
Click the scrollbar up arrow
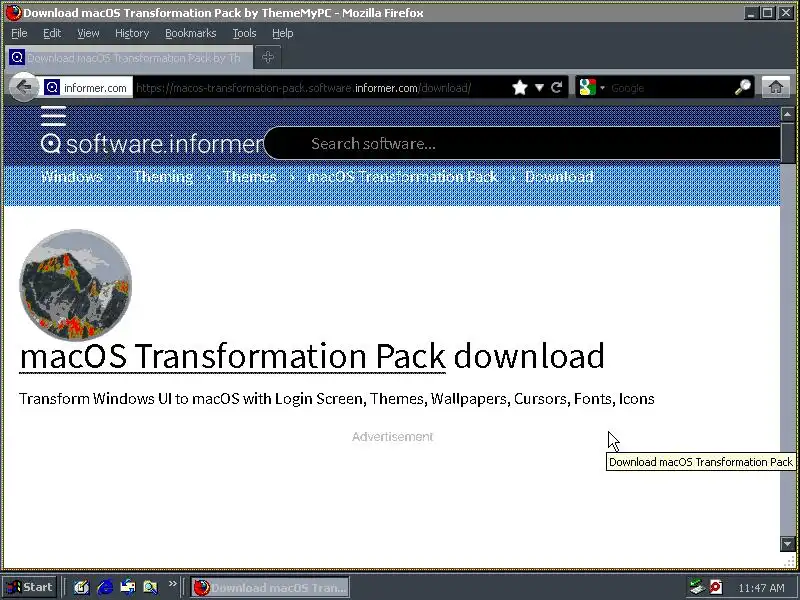pos(787,114)
